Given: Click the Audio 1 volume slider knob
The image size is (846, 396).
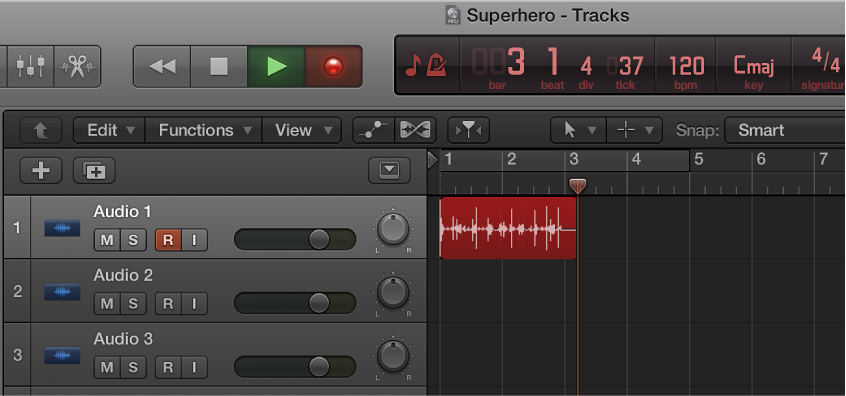Looking at the screenshot, I should [319, 239].
